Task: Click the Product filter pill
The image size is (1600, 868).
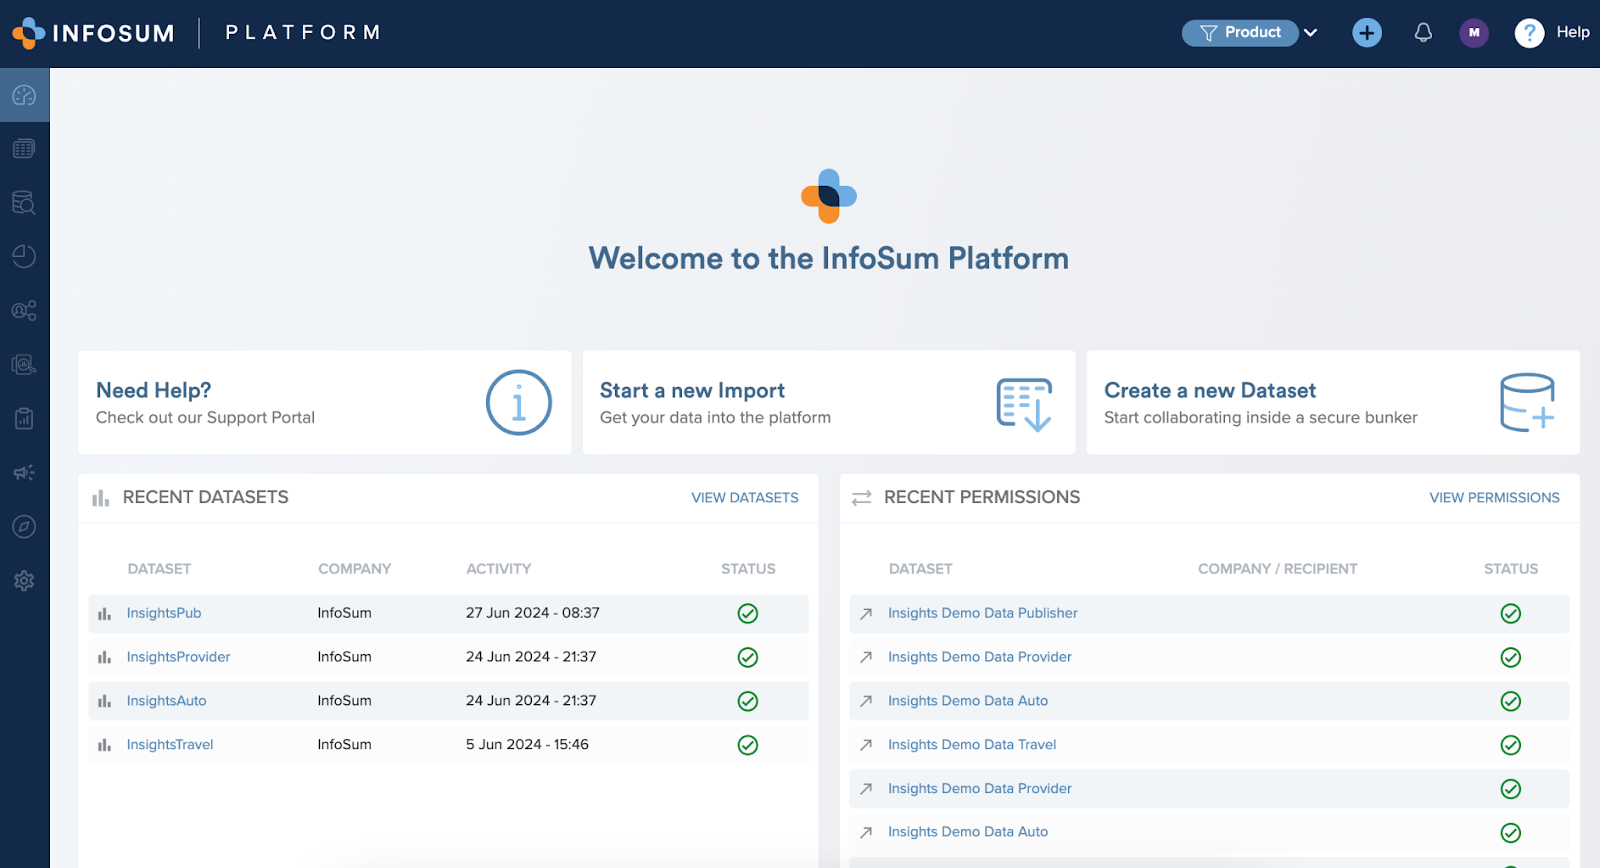Action: (x=1240, y=33)
